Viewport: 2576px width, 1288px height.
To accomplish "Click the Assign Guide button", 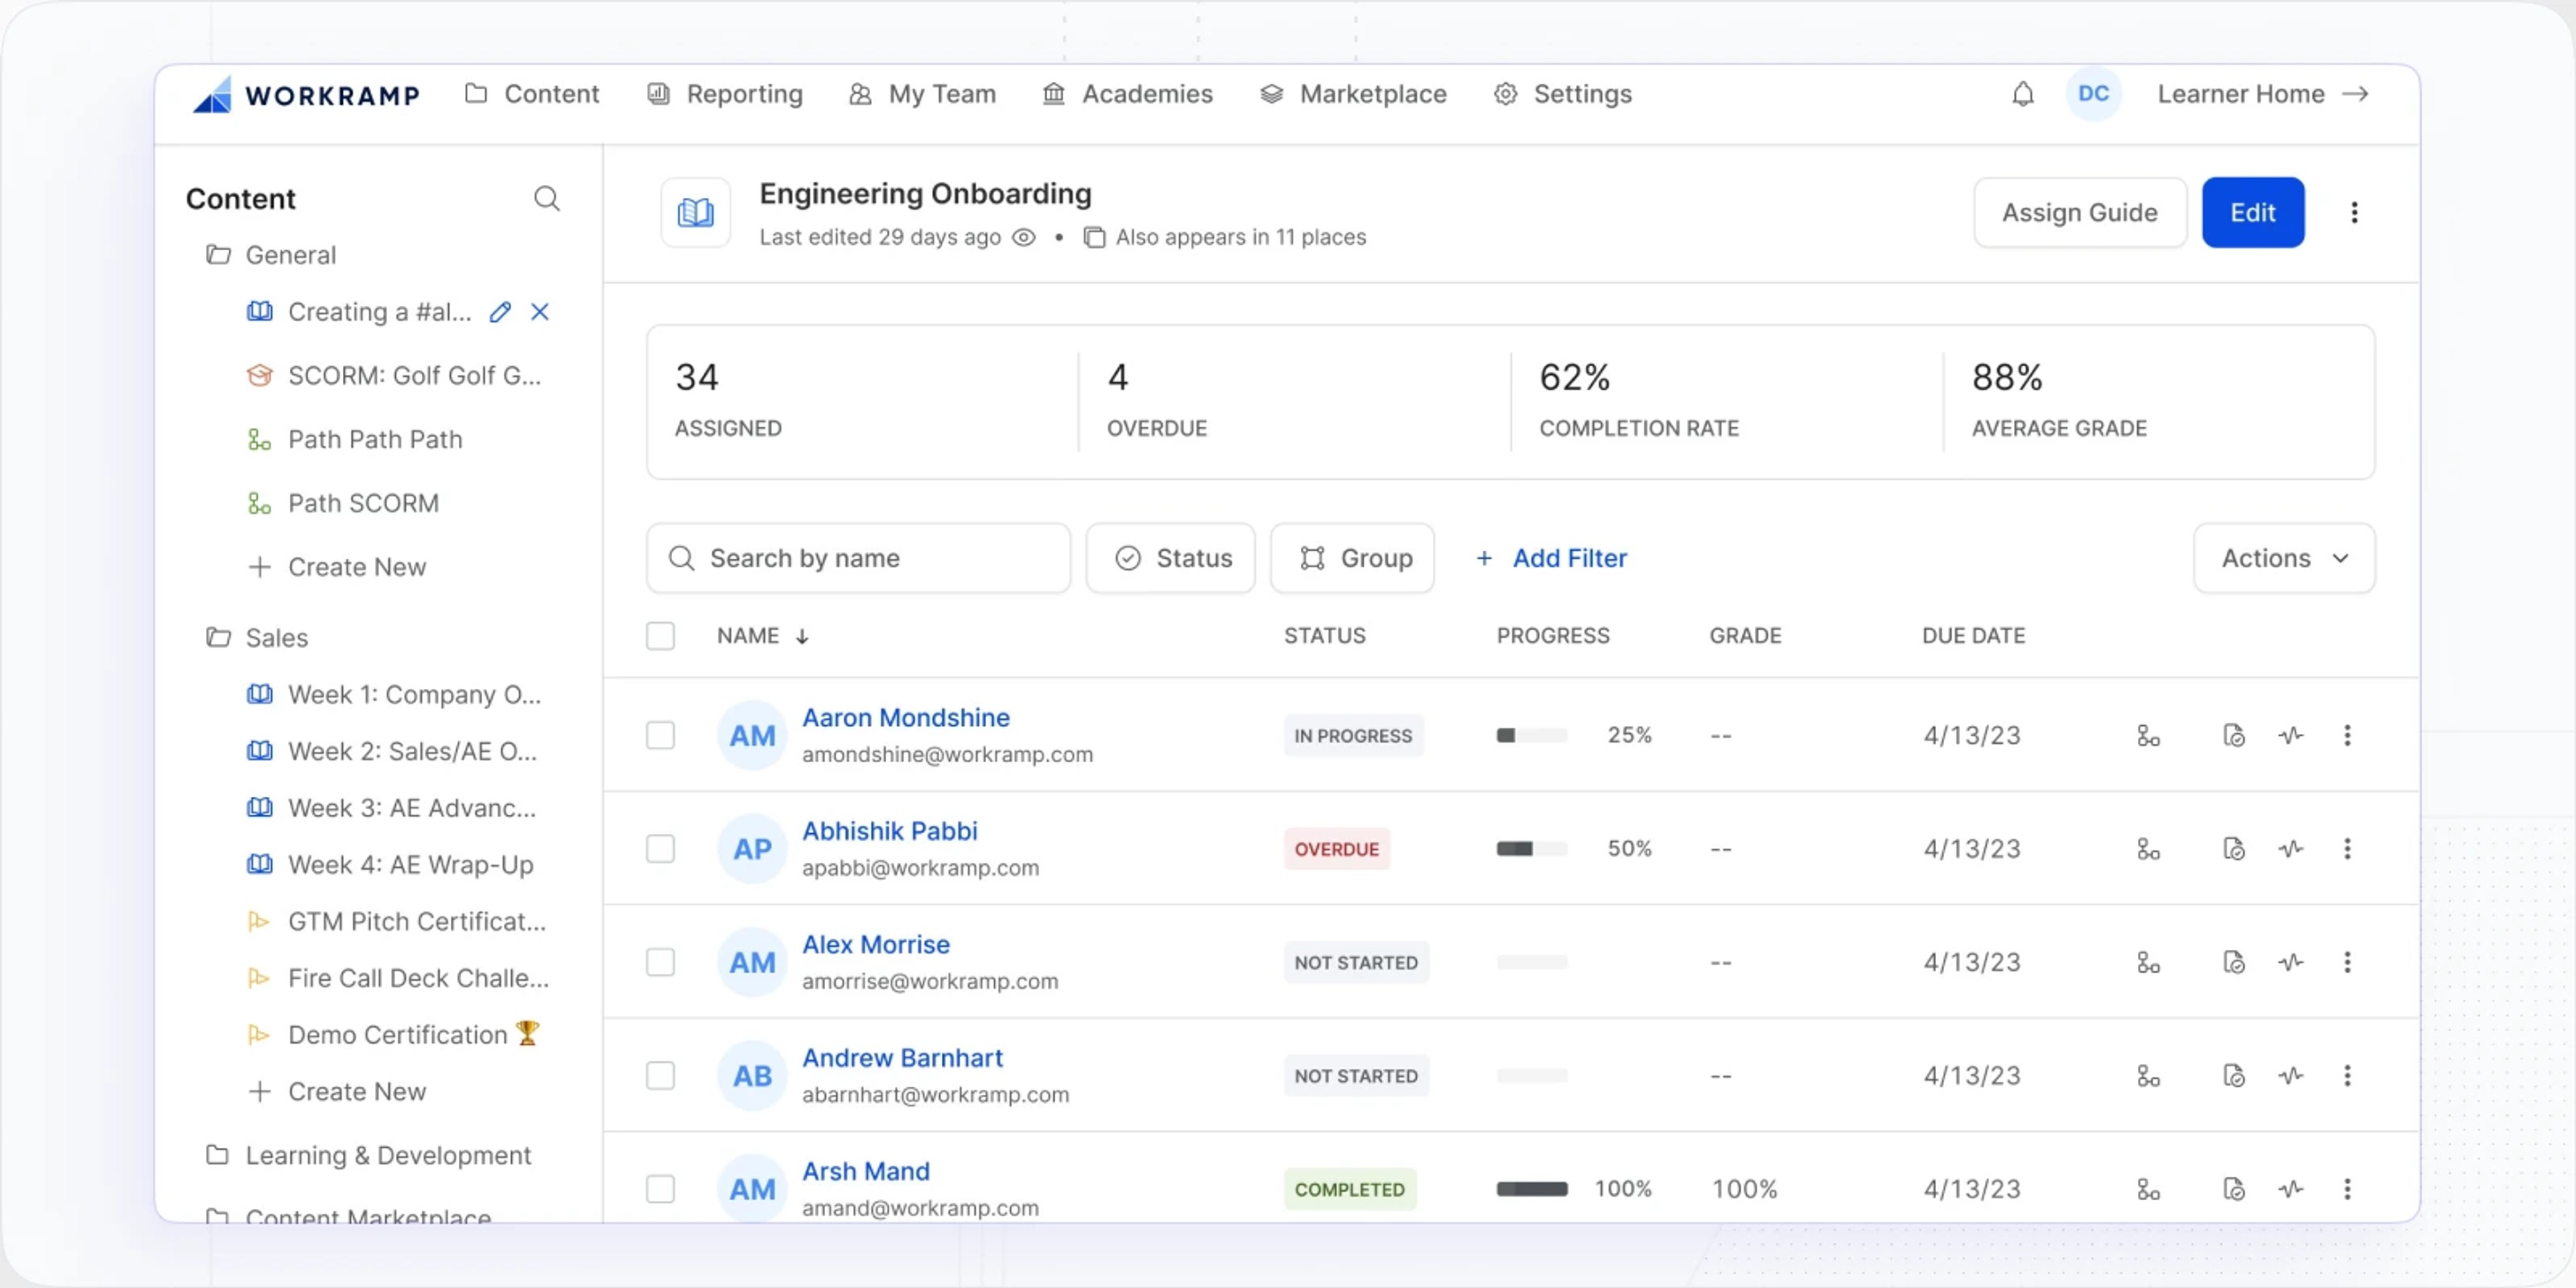I will point(2080,212).
